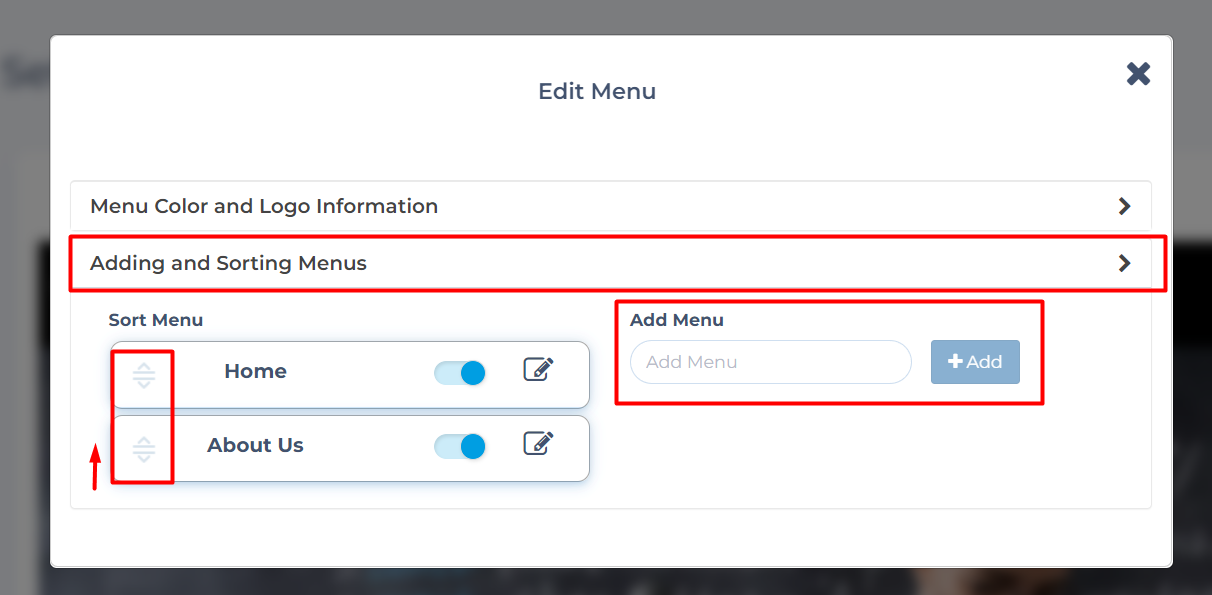Turn off the About Us toggle
This screenshot has height=595, width=1212.
pyautogui.click(x=460, y=446)
